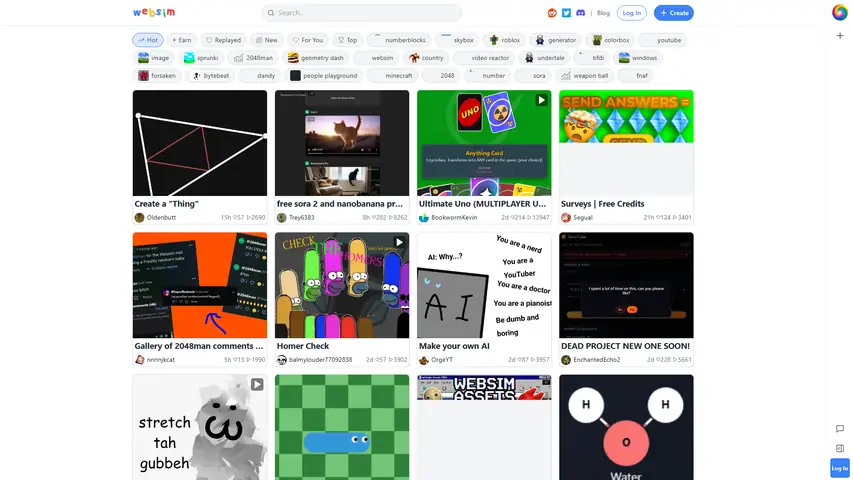
Task: Choose the dandy tag chip
Action: [x=260, y=76]
